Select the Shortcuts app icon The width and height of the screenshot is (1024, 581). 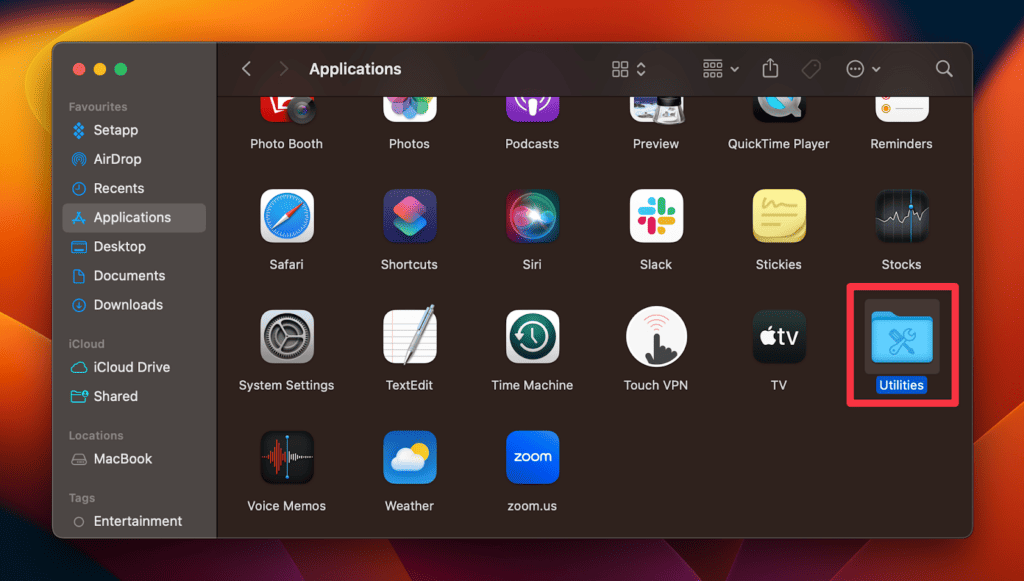tap(409, 216)
